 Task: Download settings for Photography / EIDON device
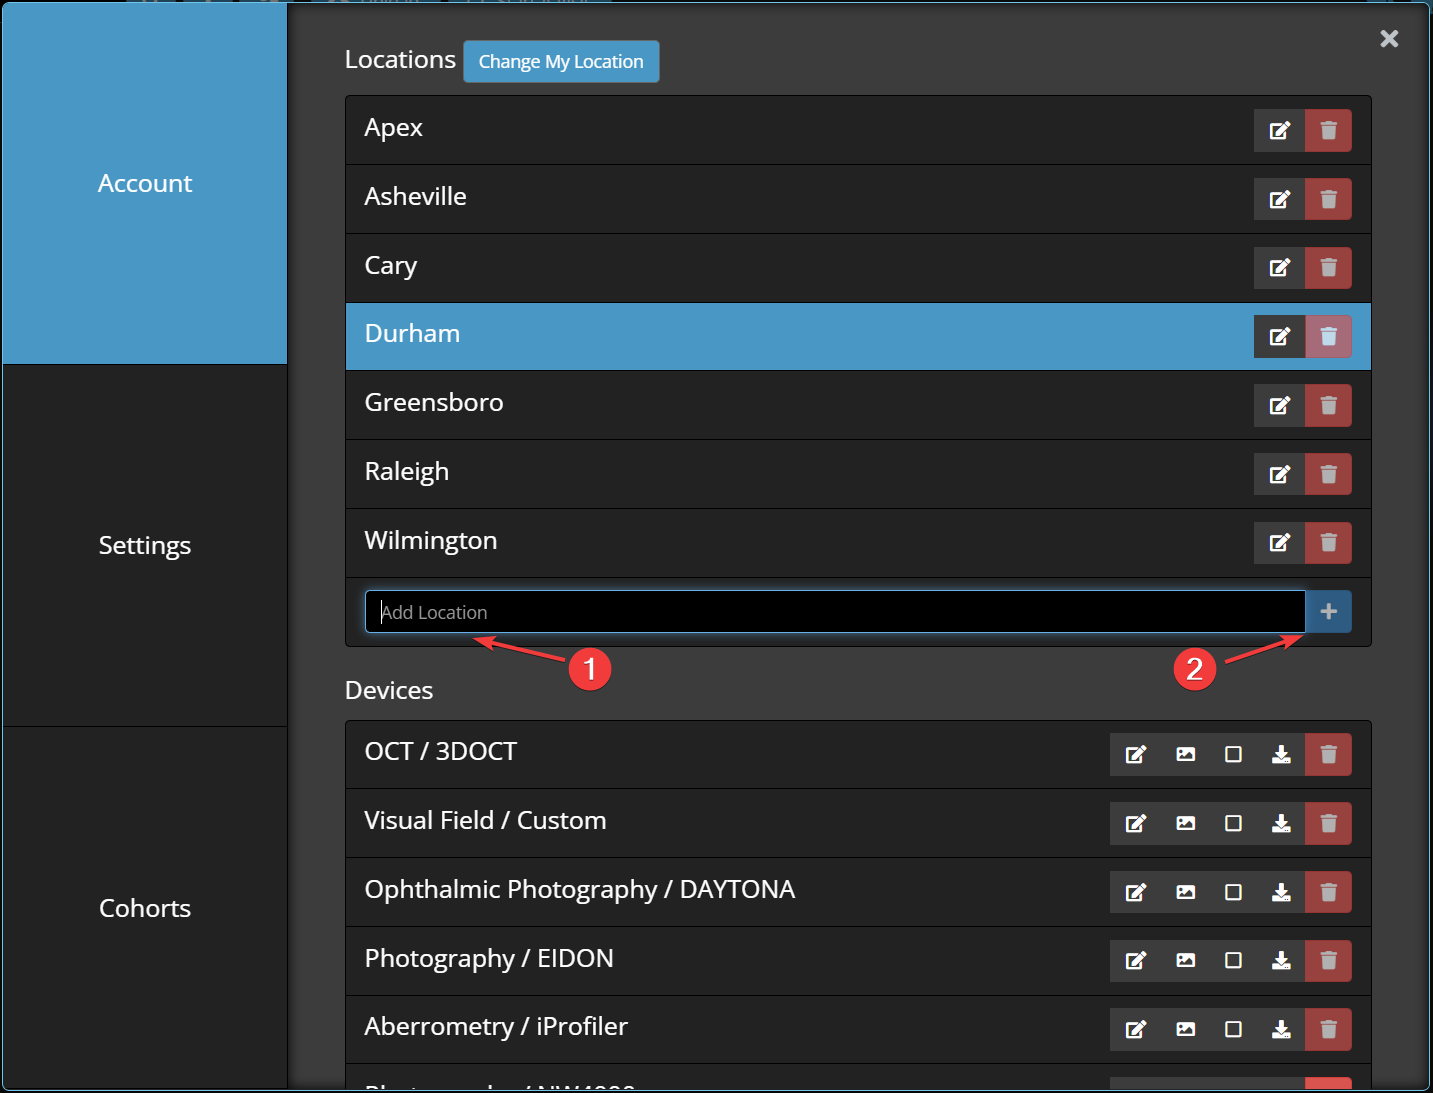(x=1281, y=961)
